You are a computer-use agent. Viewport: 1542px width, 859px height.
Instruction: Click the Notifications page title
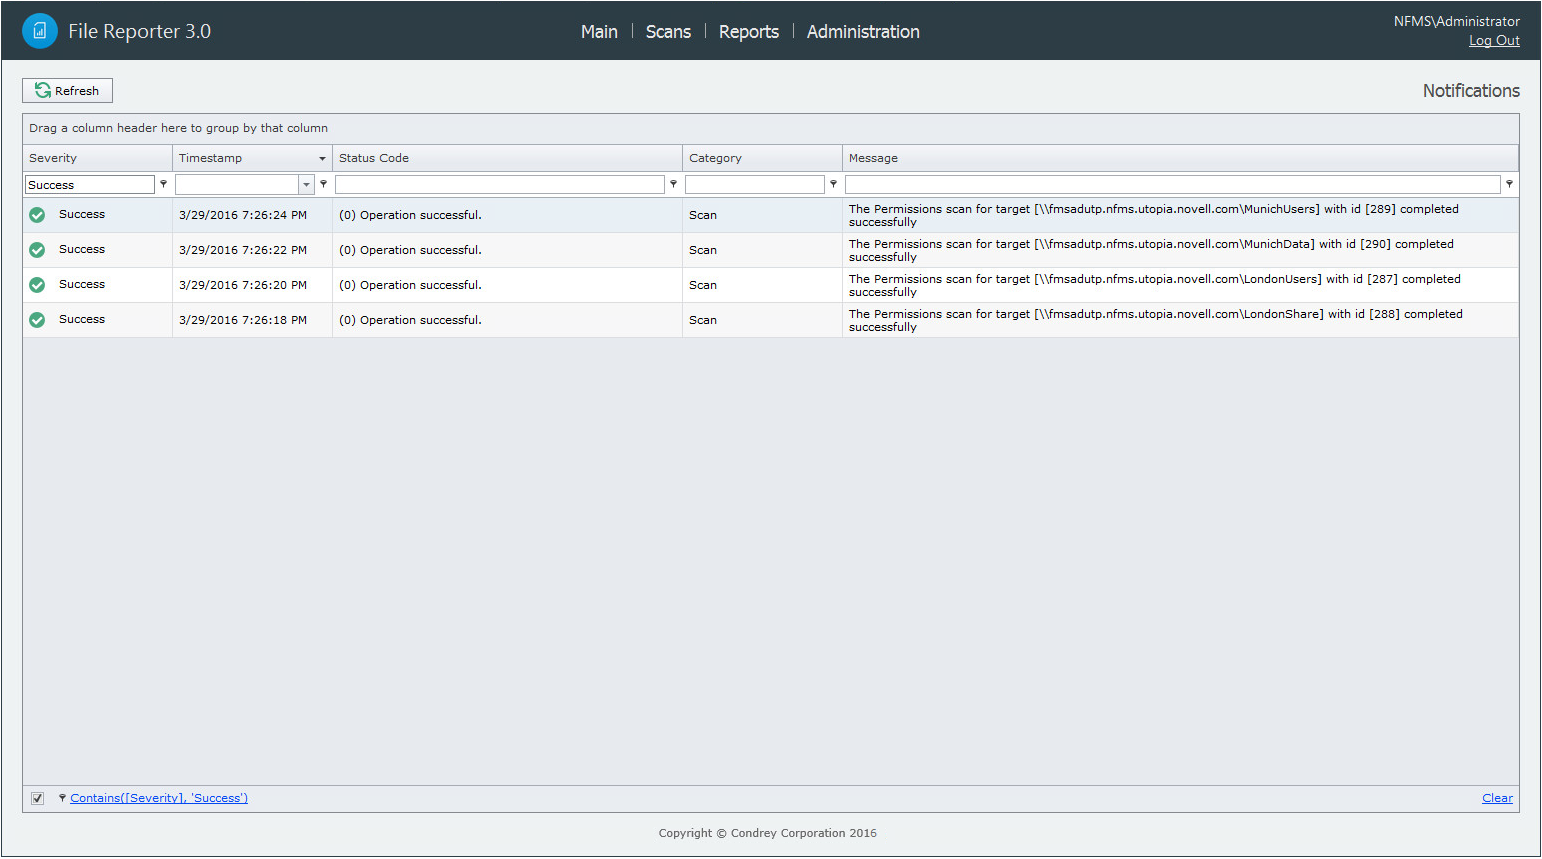click(1471, 91)
